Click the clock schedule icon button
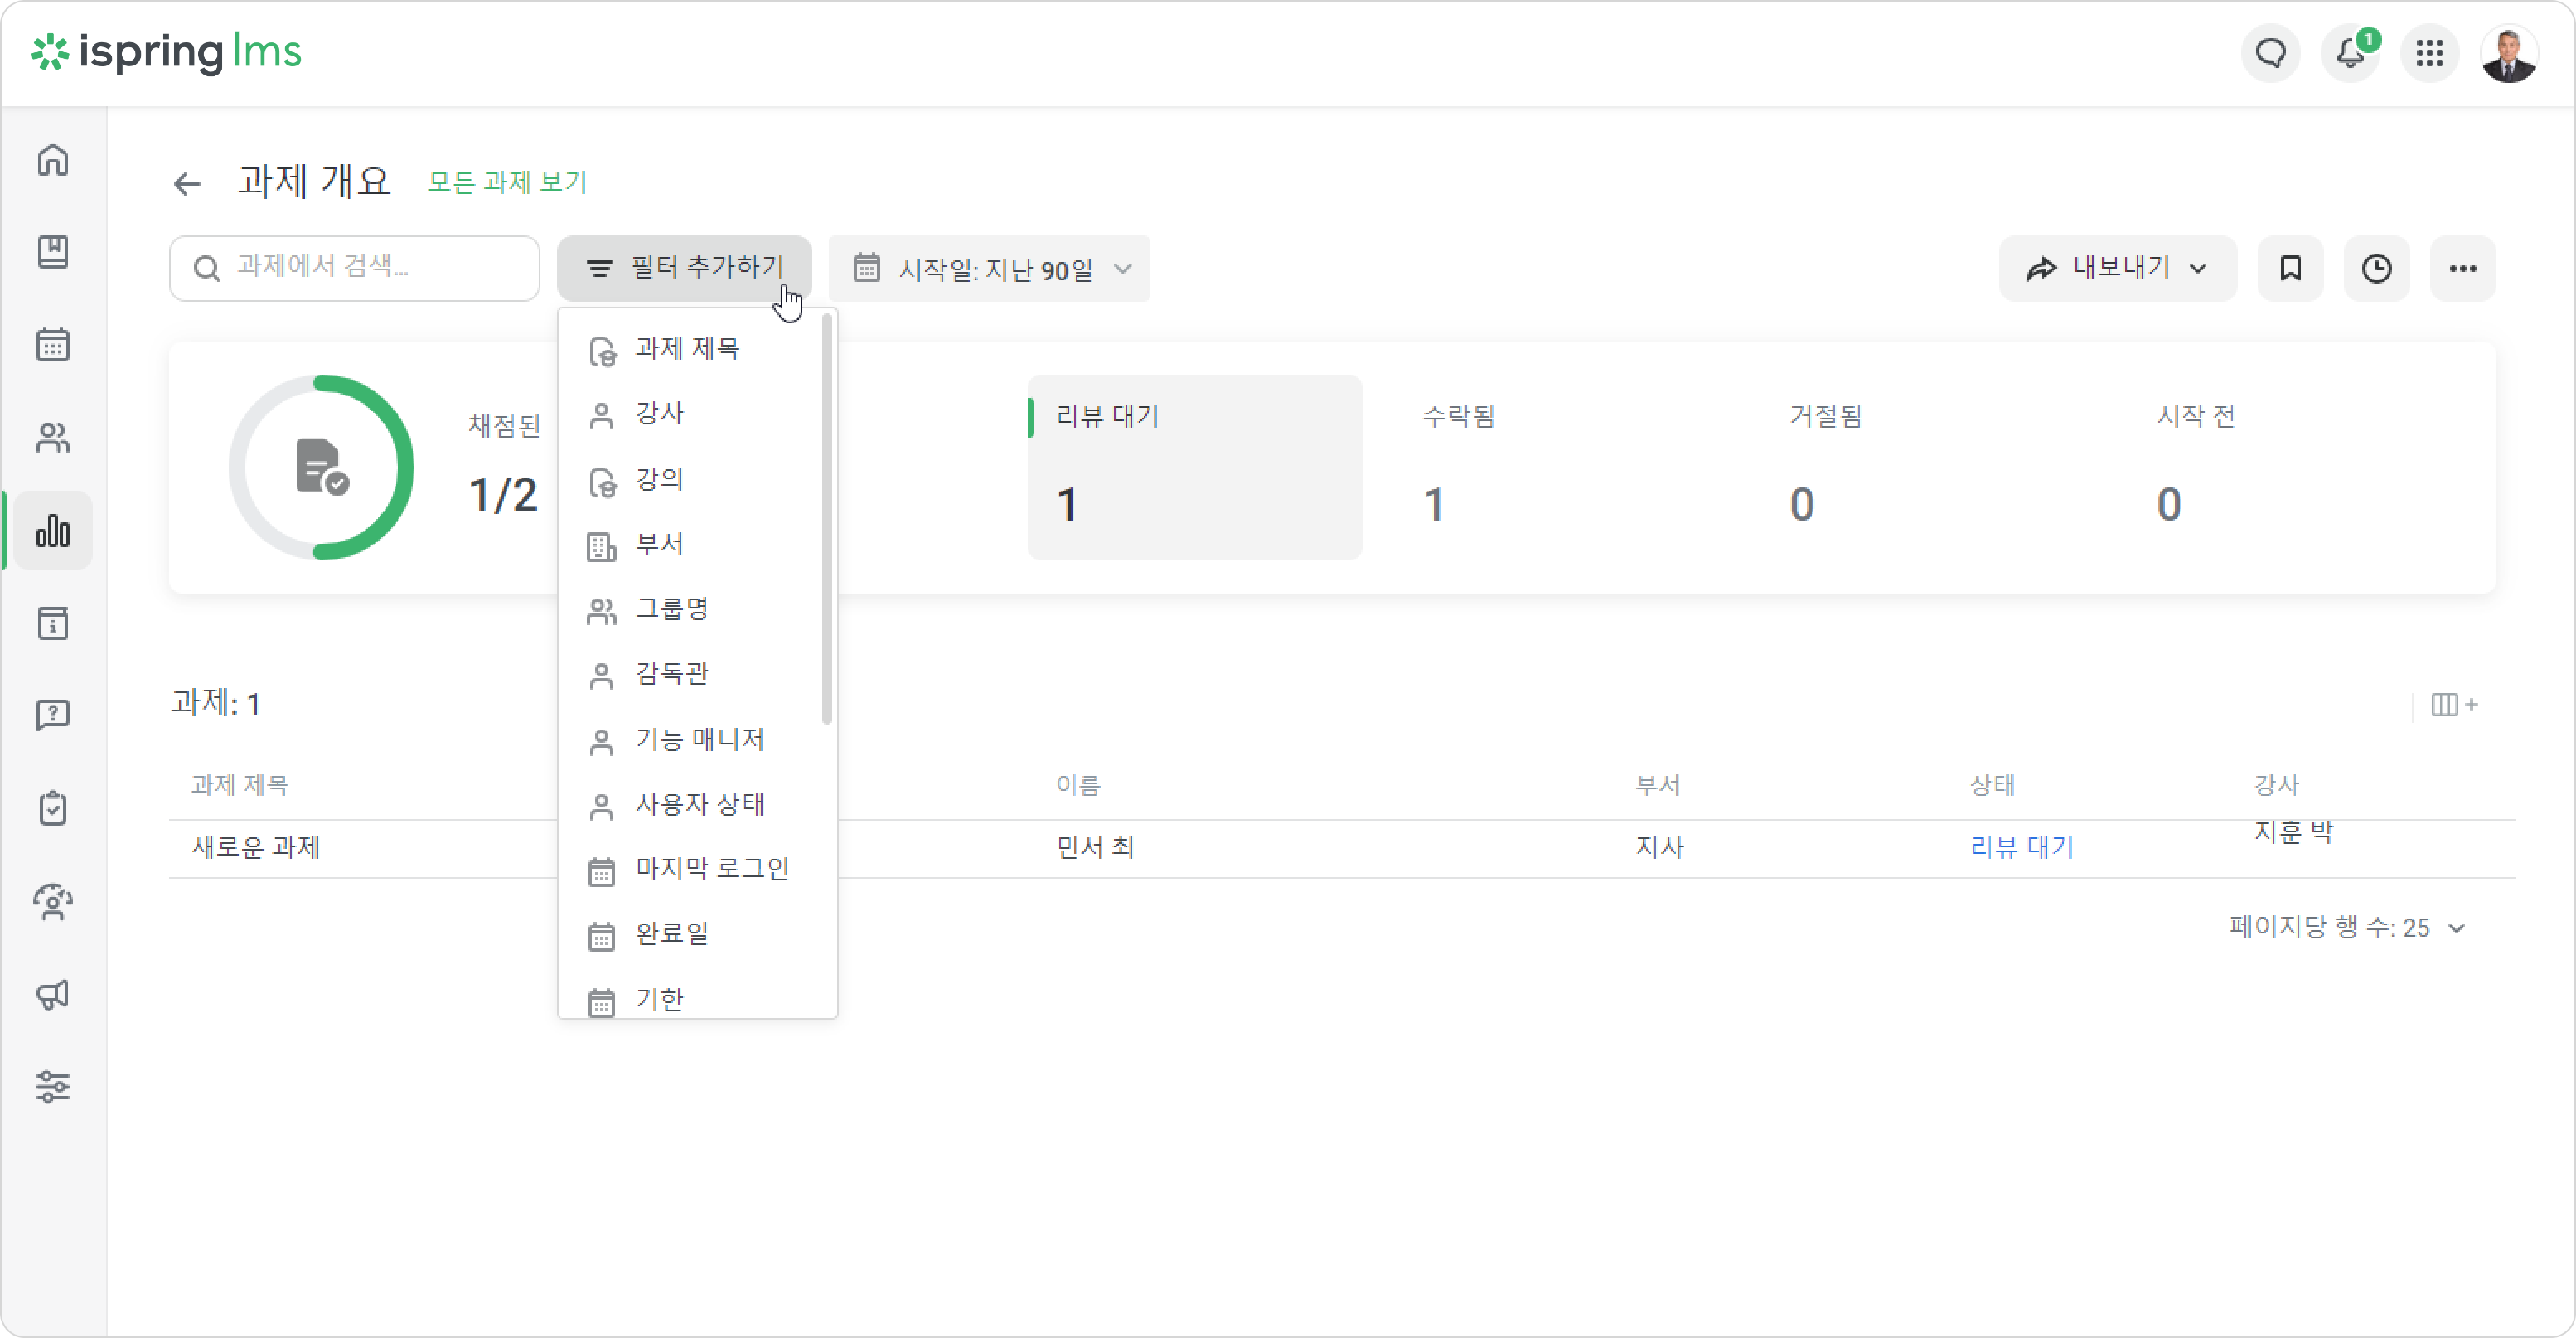The image size is (2576, 1338). pyautogui.click(x=2377, y=268)
